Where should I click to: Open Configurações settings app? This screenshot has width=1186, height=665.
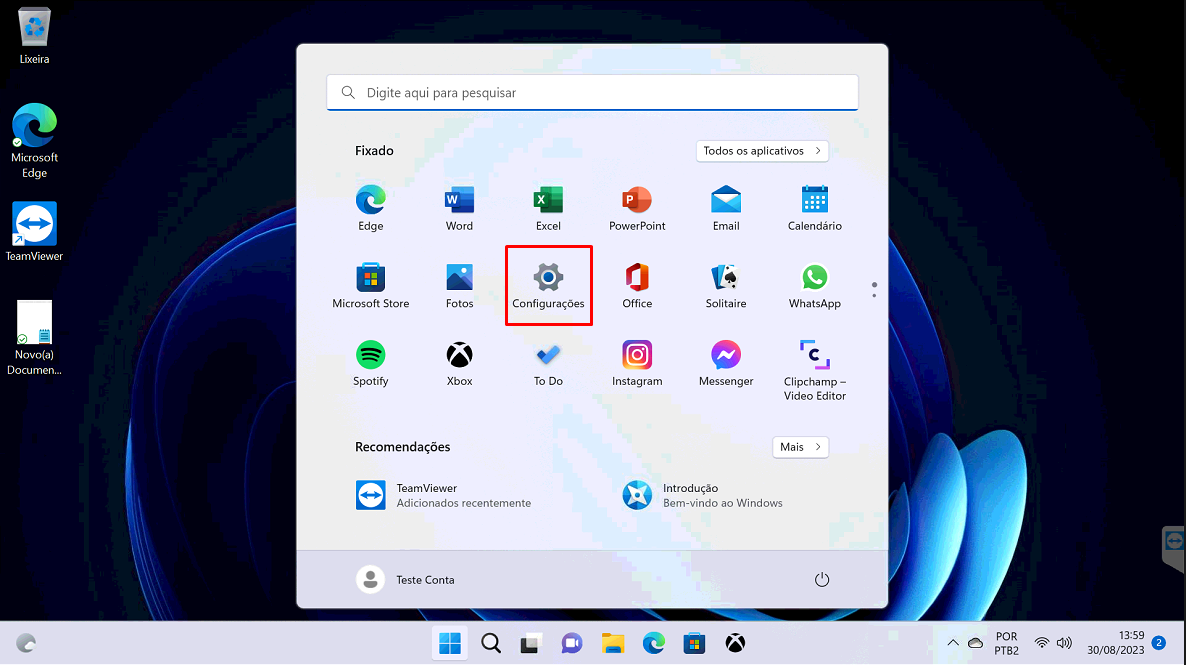548,286
